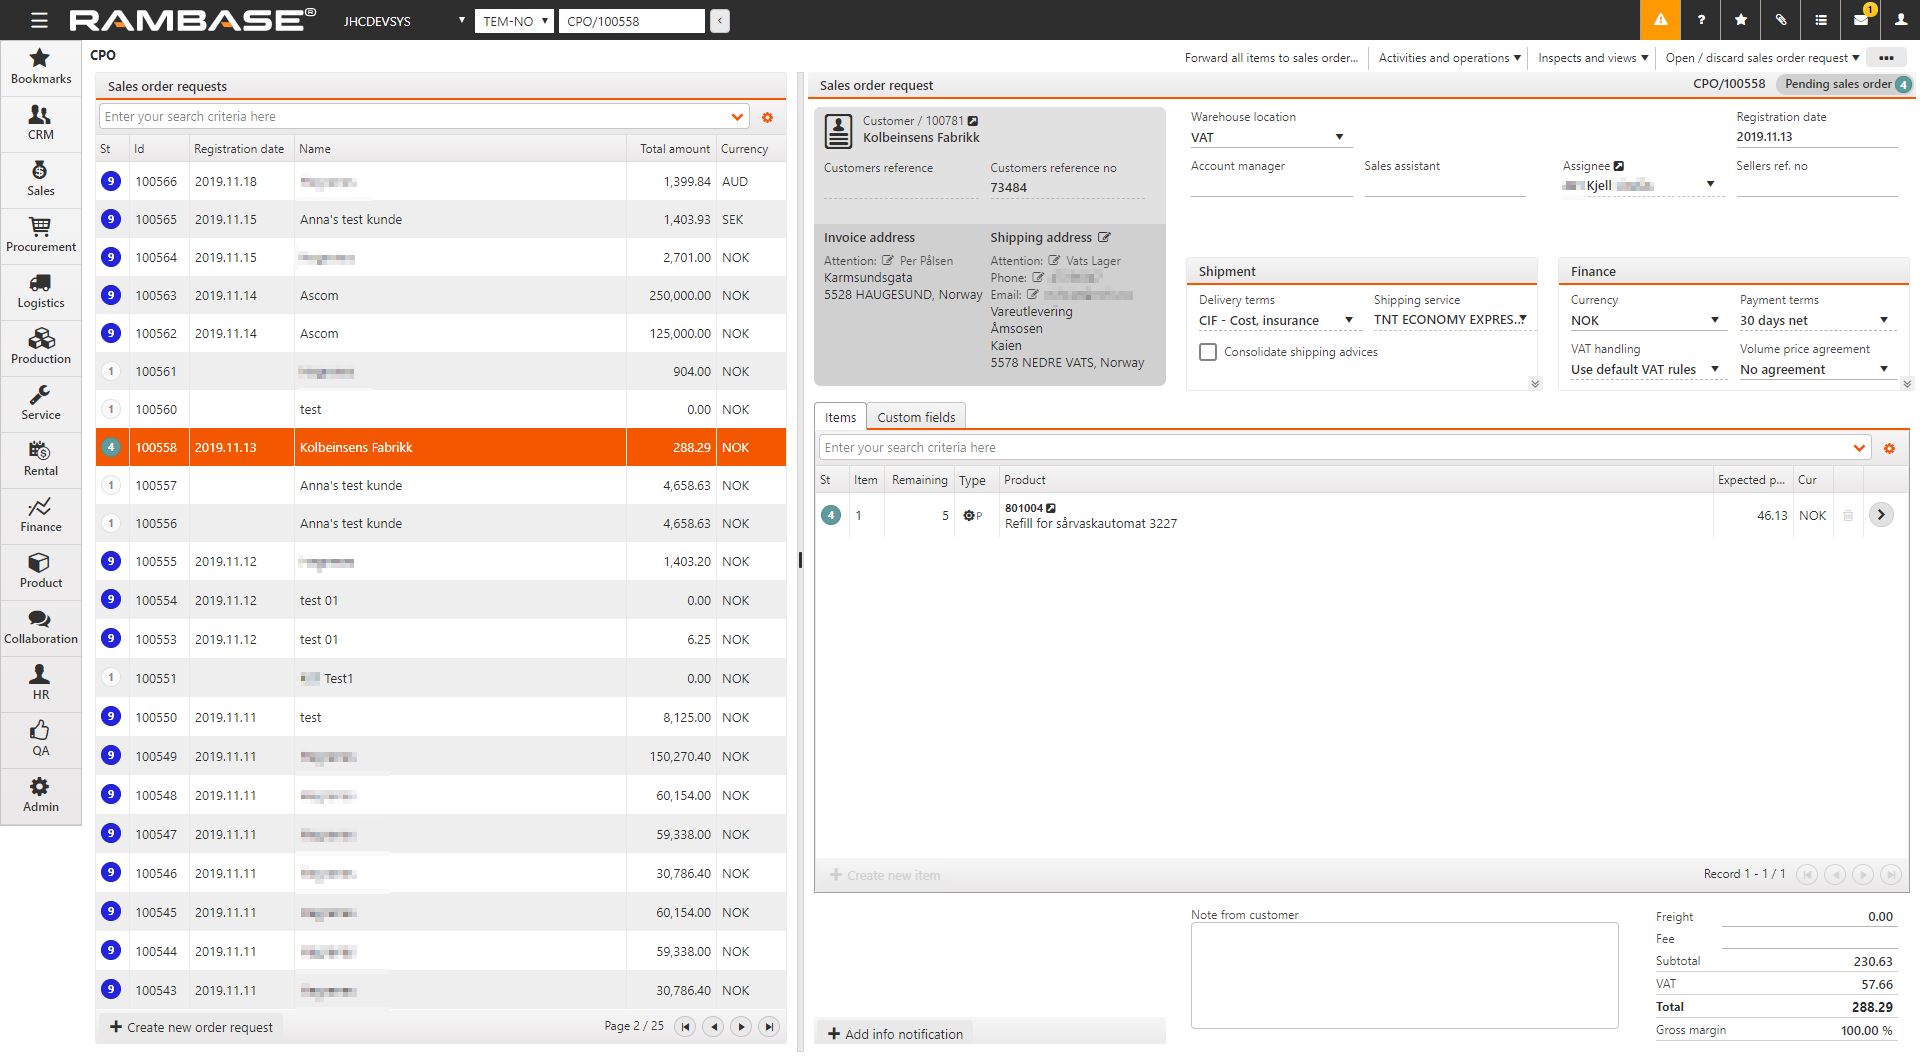Image resolution: width=1920 pixels, height=1057 pixels.
Task: Open the Payment terms dropdown
Action: click(x=1883, y=321)
